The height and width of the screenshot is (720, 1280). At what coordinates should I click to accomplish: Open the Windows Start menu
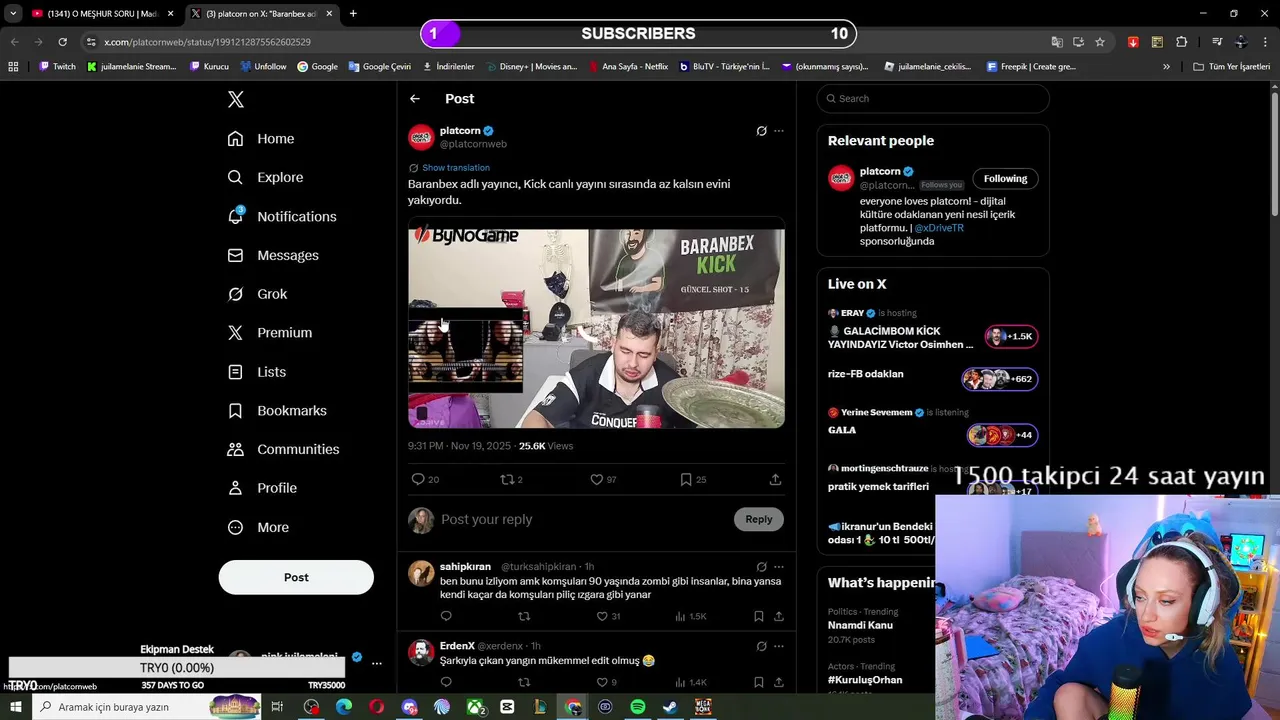tap(16, 707)
